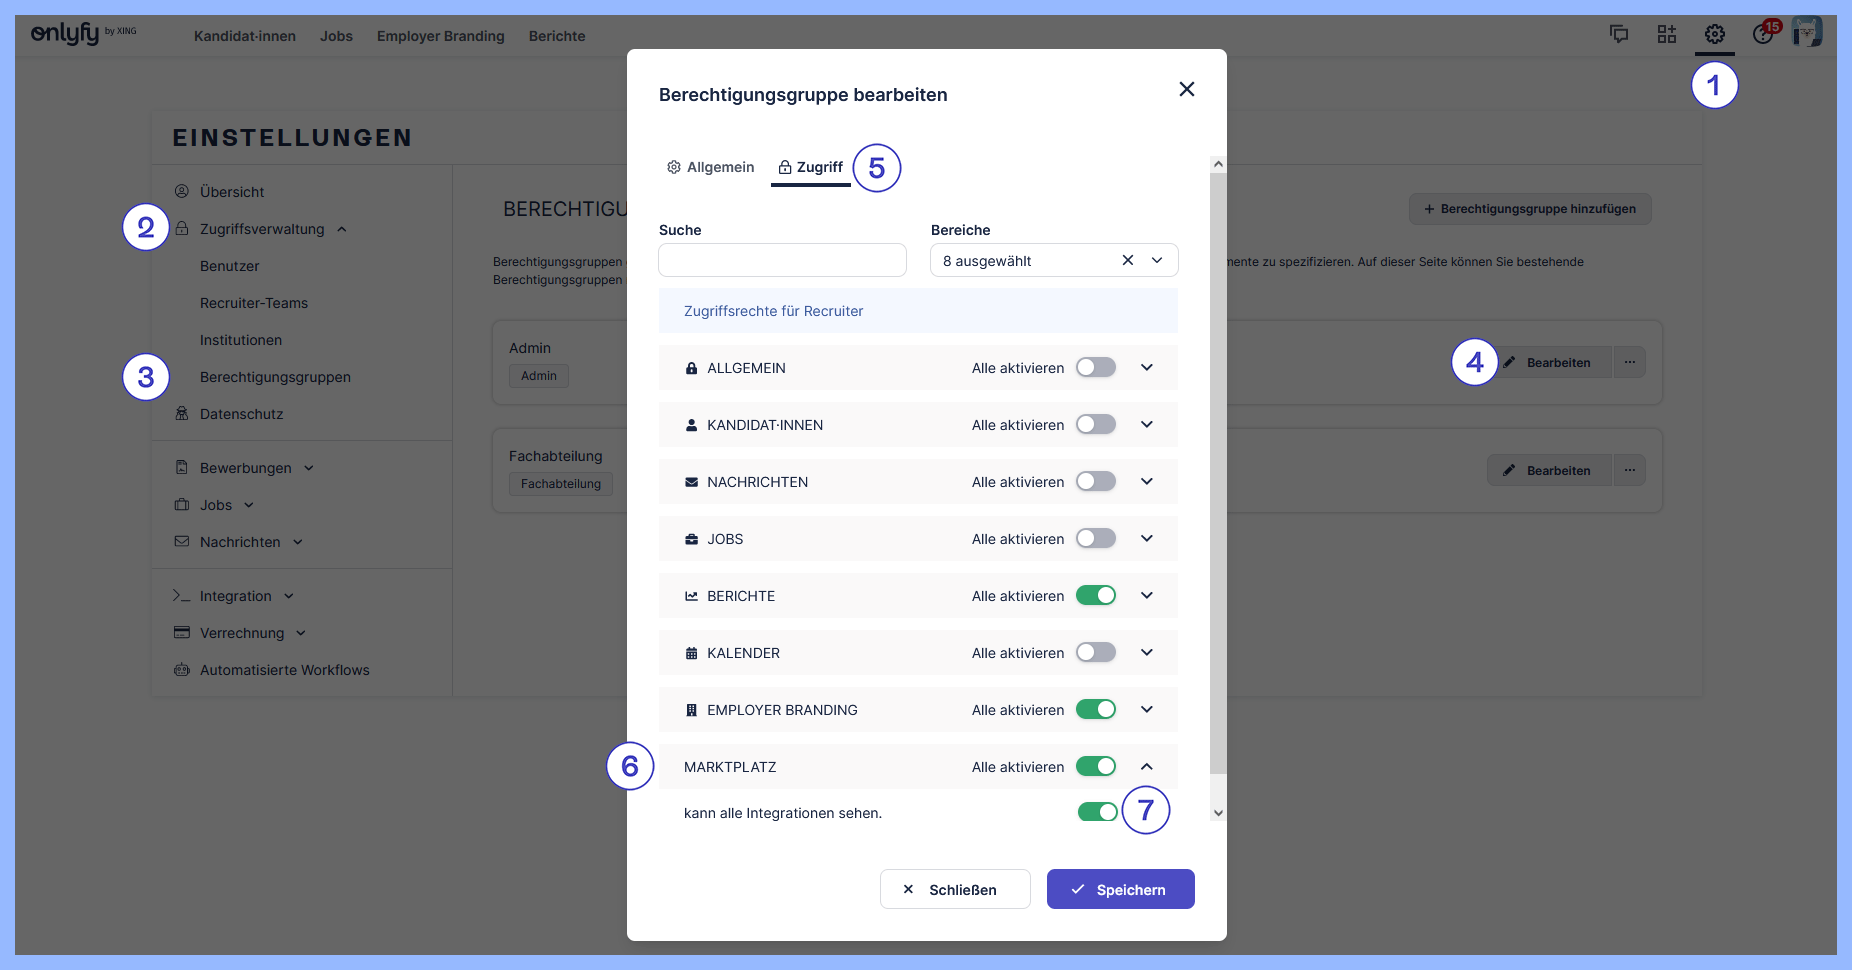Open the Bereiche dropdown
Screen dimensions: 1852x970
pyautogui.click(x=1157, y=260)
